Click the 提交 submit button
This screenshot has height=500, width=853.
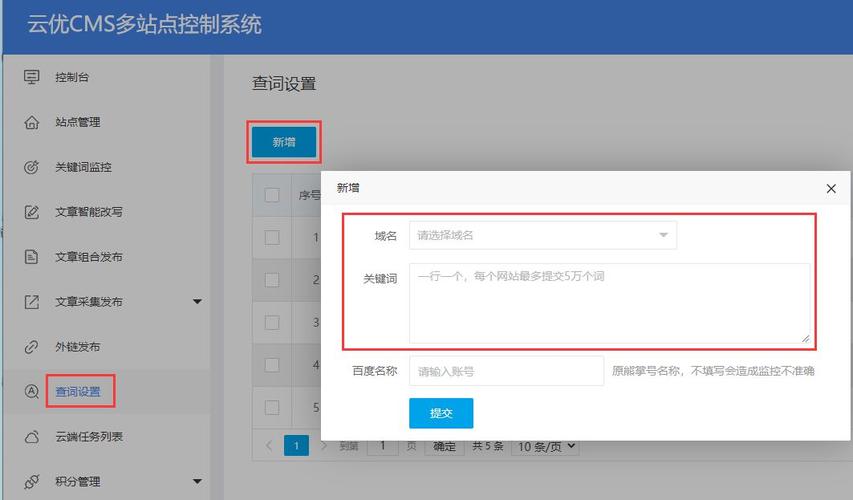(441, 413)
